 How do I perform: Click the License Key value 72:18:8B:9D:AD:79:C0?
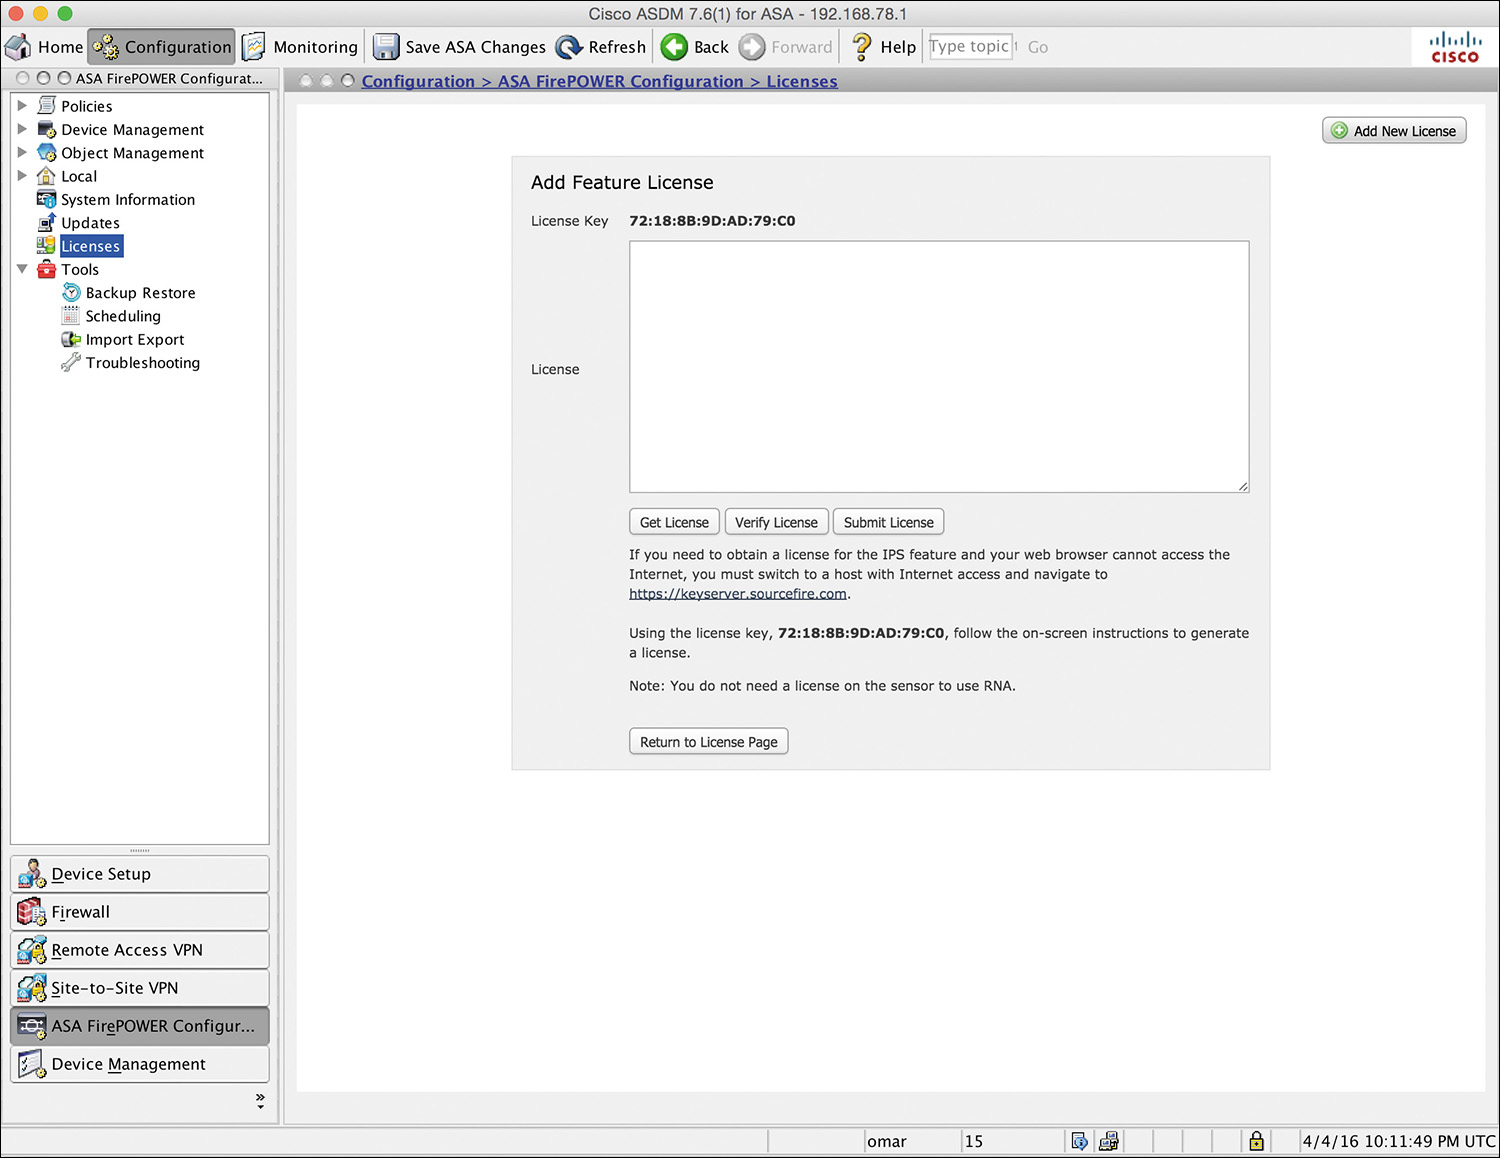tap(712, 221)
